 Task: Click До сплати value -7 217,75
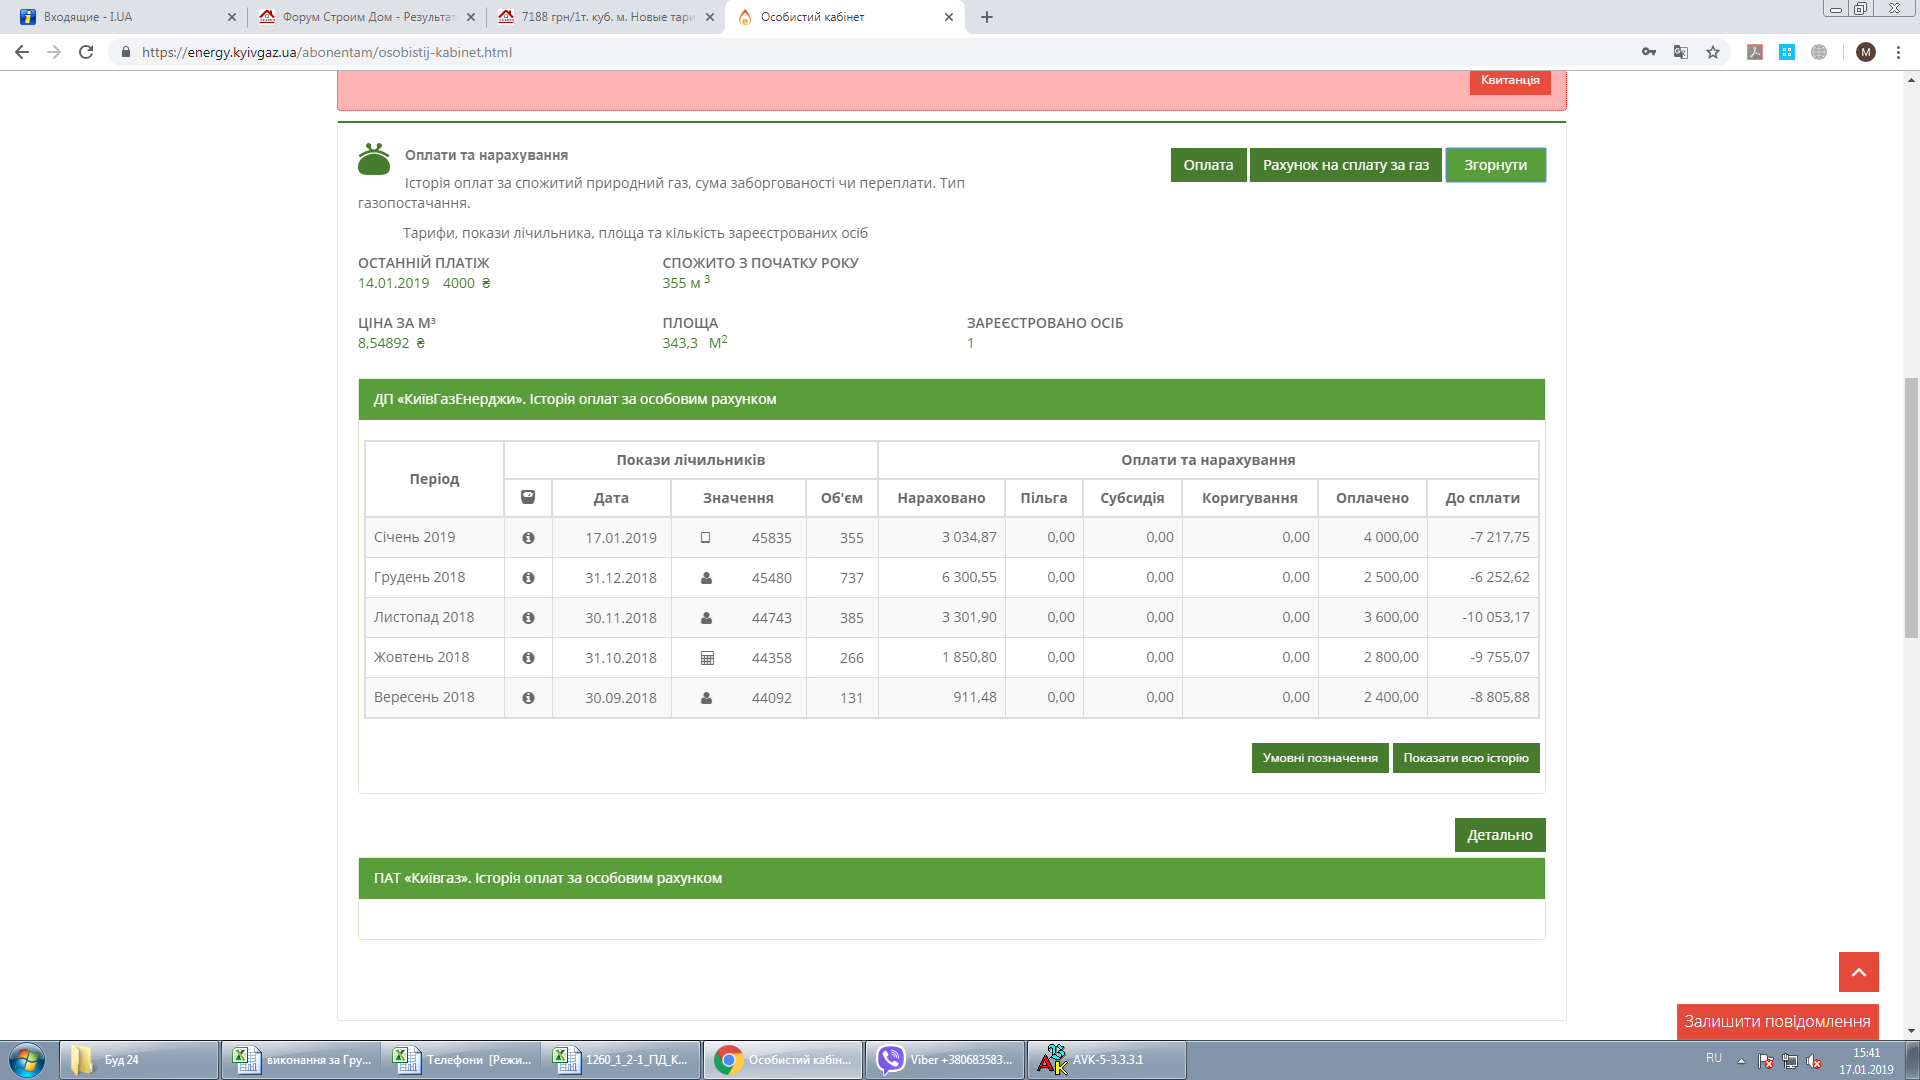coord(1499,538)
